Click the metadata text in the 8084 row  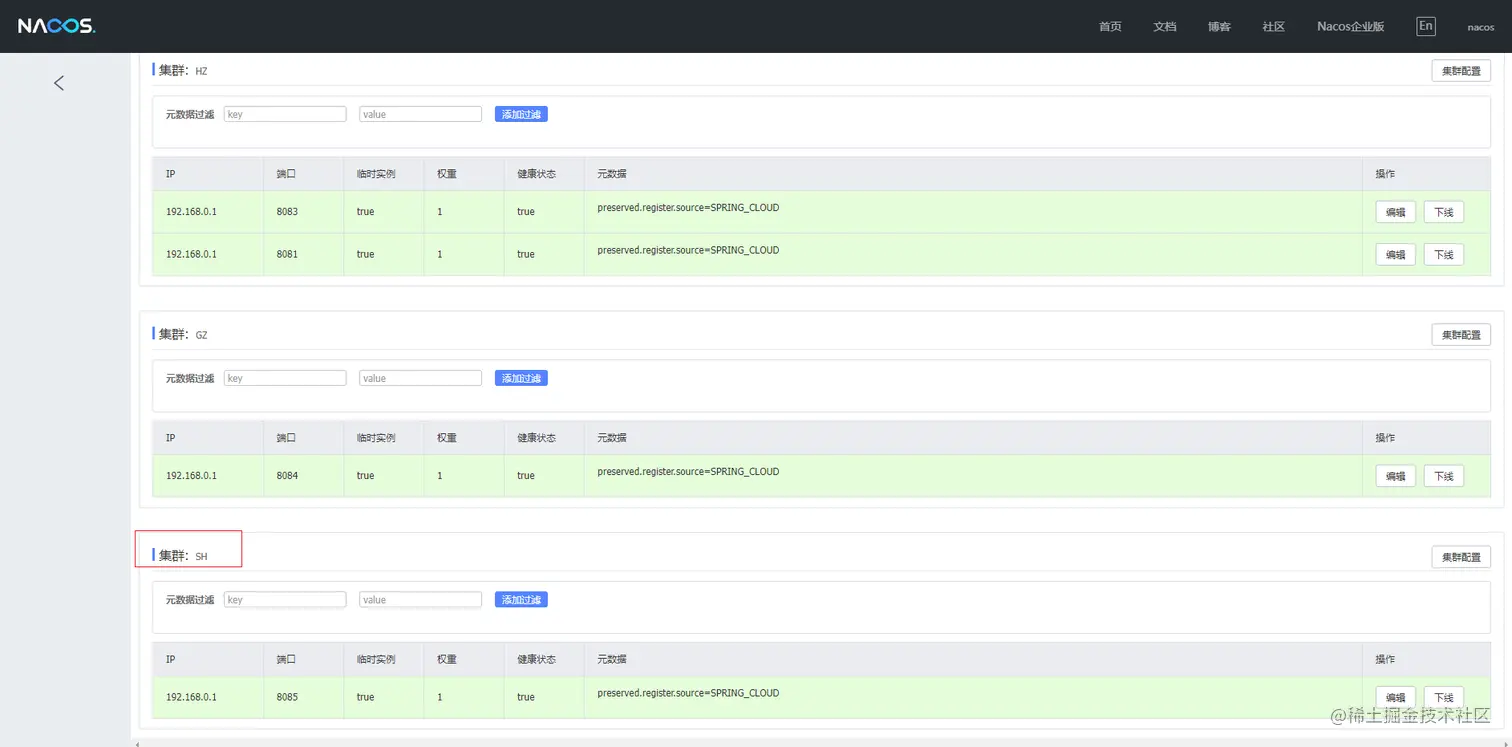688,472
